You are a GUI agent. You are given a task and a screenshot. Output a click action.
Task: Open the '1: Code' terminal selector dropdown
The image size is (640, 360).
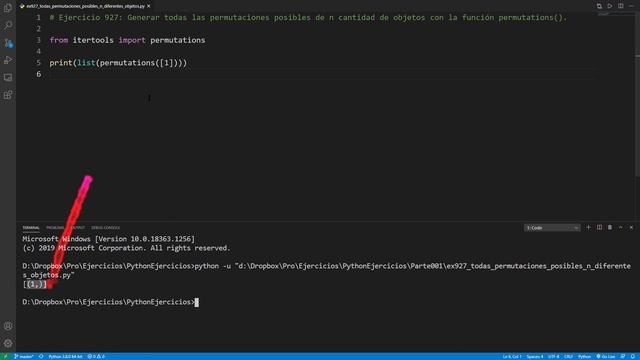pos(552,228)
